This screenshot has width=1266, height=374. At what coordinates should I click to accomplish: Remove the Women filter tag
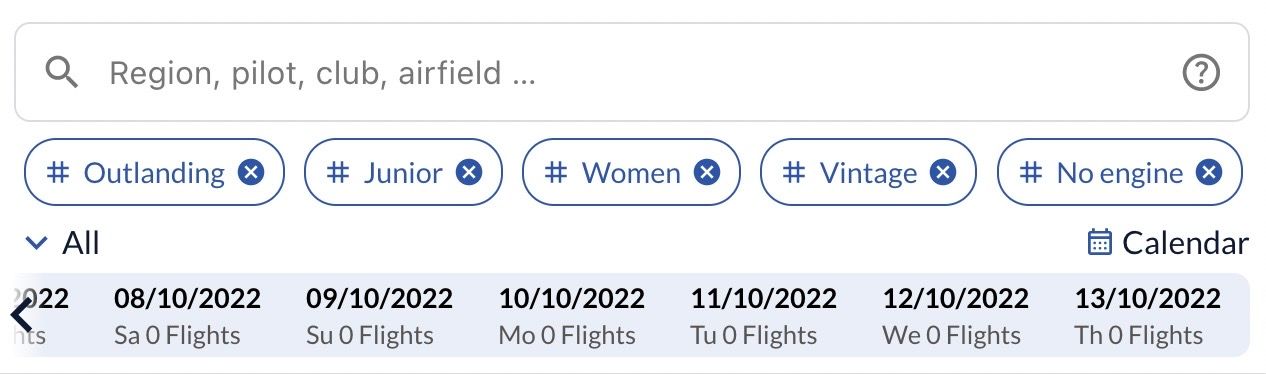tap(707, 173)
